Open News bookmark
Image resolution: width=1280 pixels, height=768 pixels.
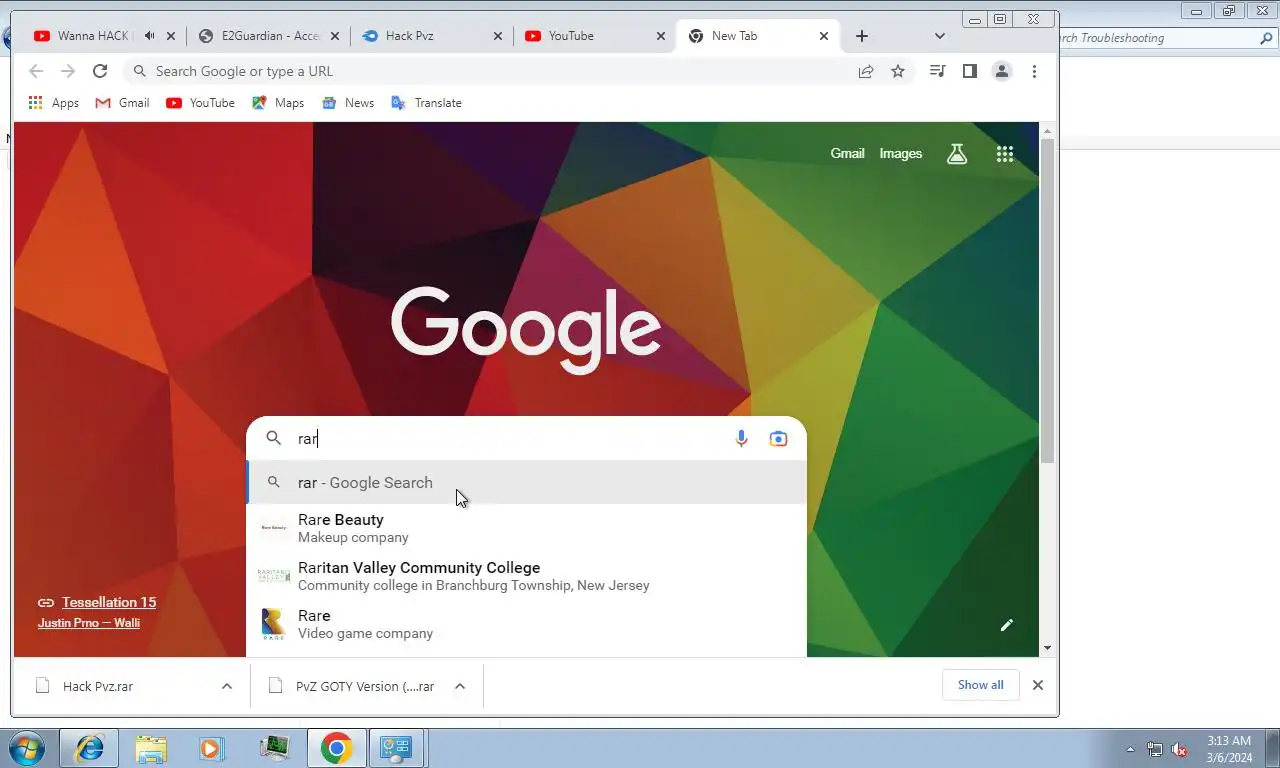pyautogui.click(x=348, y=103)
